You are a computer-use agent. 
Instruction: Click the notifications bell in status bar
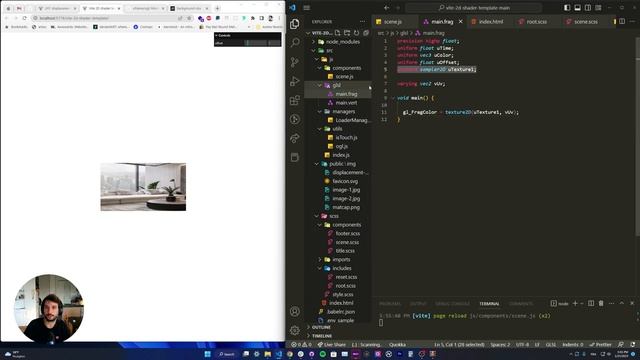point(633,345)
